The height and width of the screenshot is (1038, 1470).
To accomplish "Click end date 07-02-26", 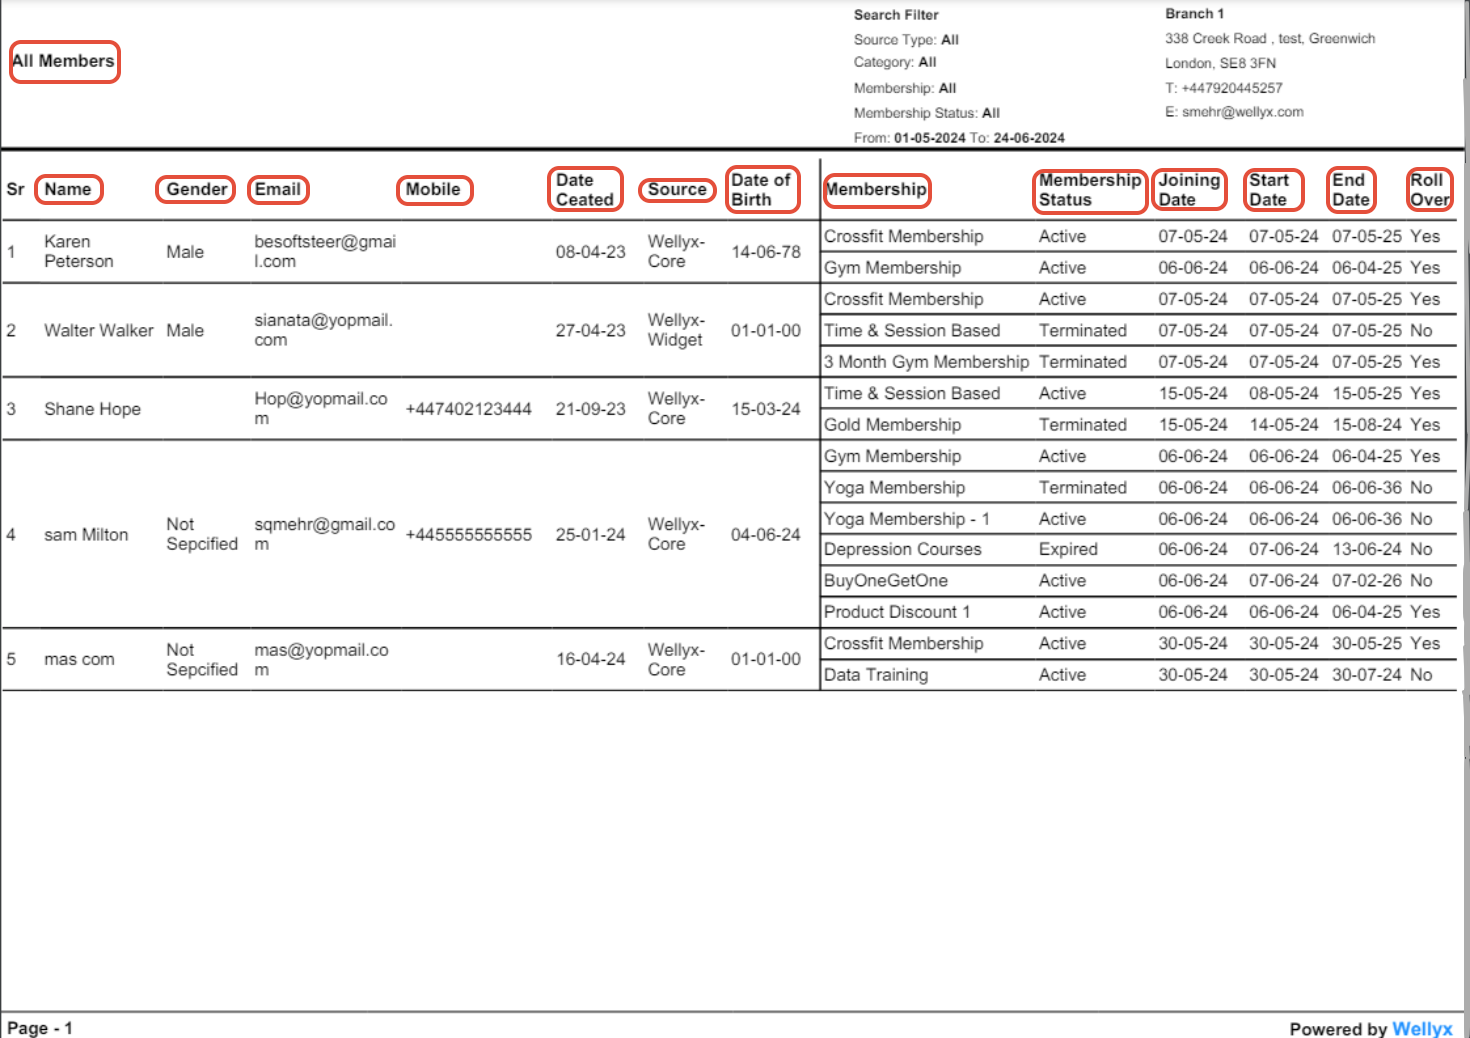I will click(x=1367, y=581).
